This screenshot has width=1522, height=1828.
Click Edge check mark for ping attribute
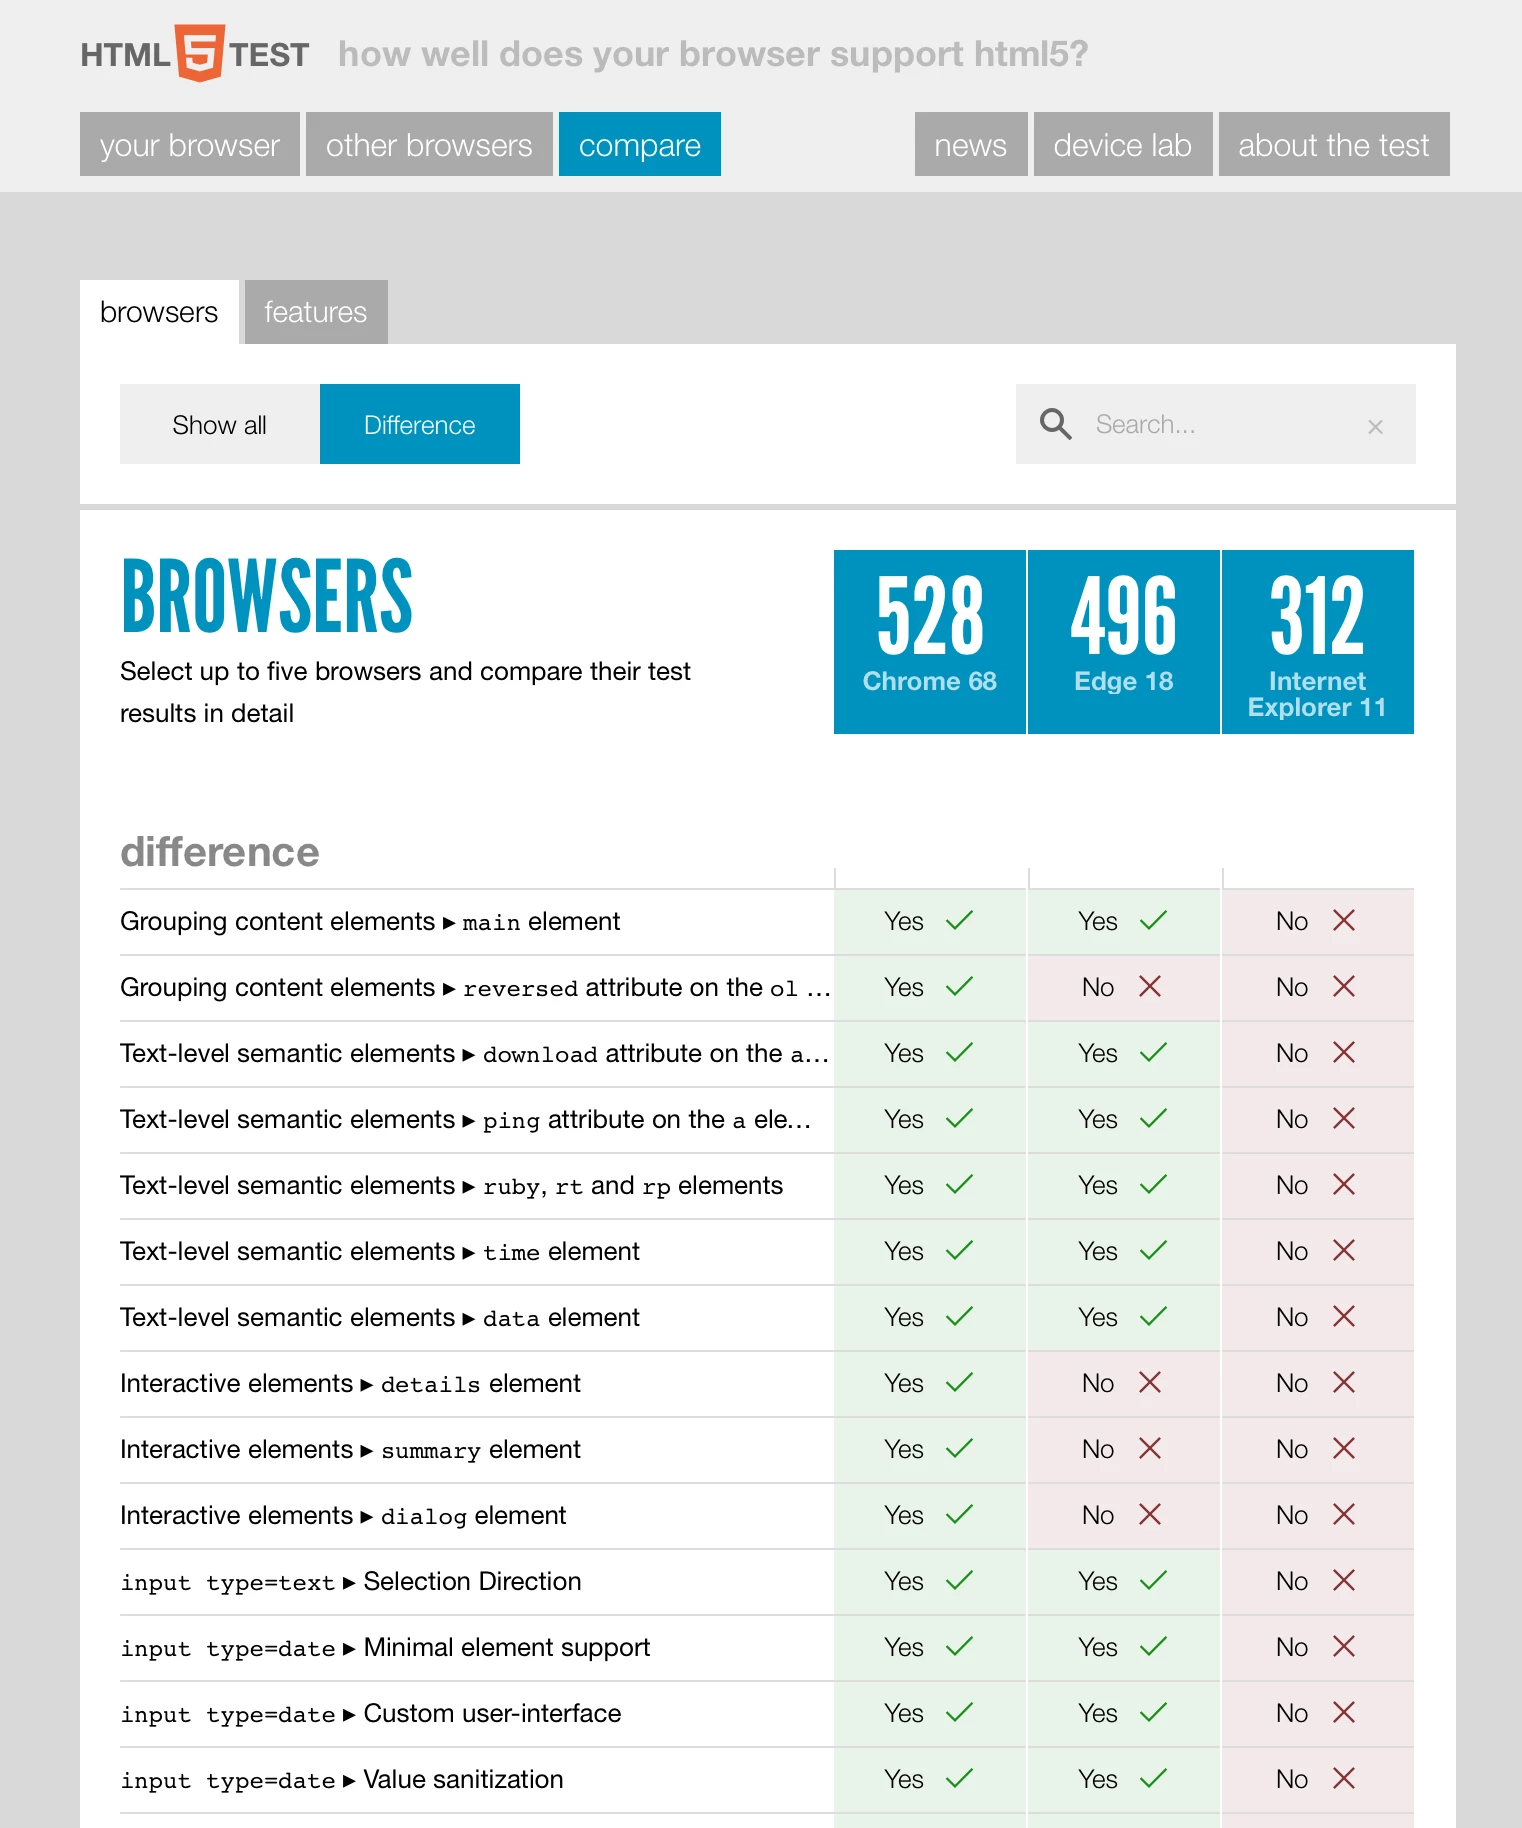pos(1153,1118)
